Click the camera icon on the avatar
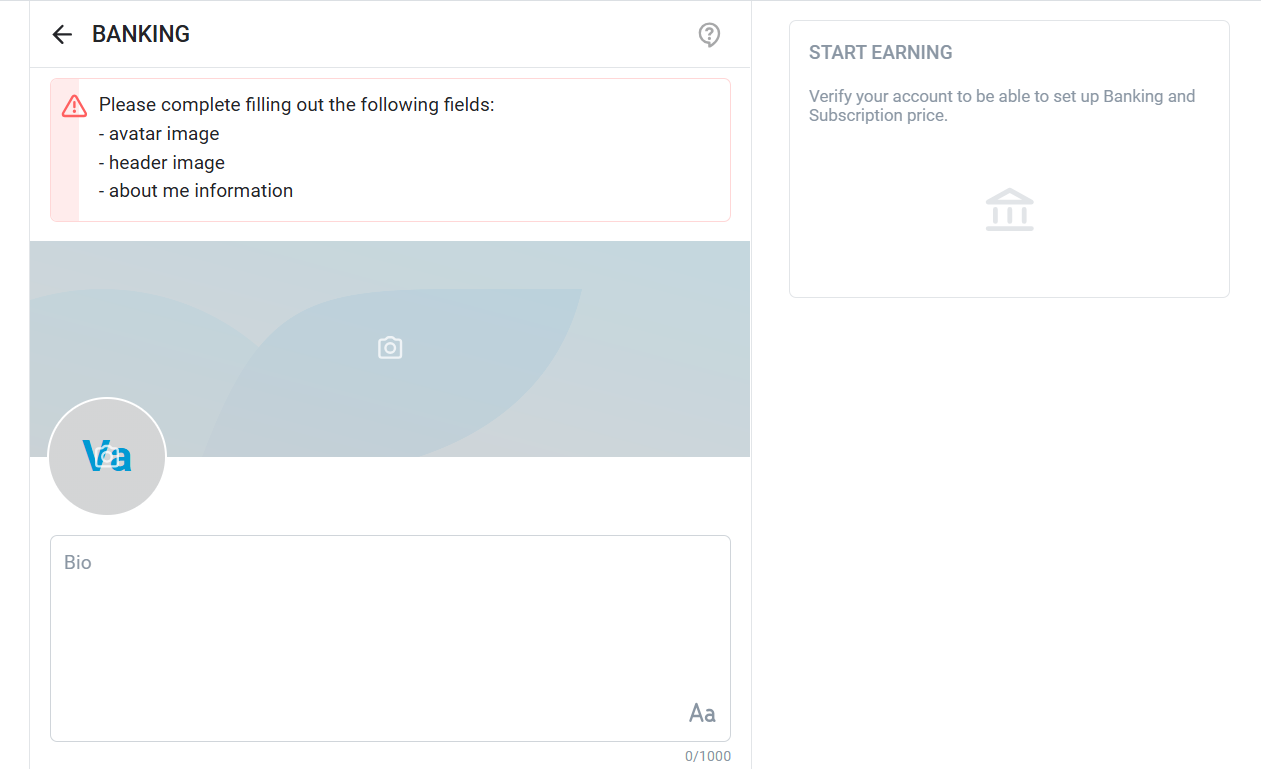Image resolution: width=1261 pixels, height=769 pixels. 108,457
